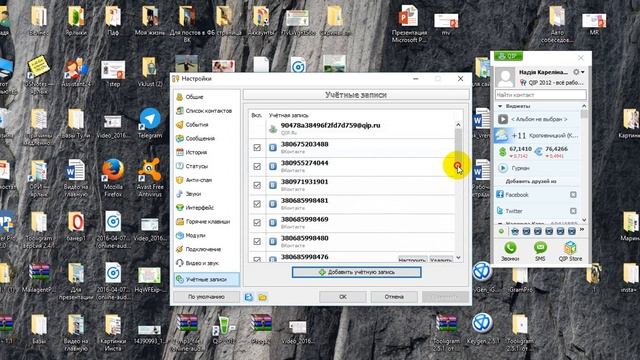
Task: Click the VK icon of account 380971931901
Action: pyautogui.click(x=273, y=185)
